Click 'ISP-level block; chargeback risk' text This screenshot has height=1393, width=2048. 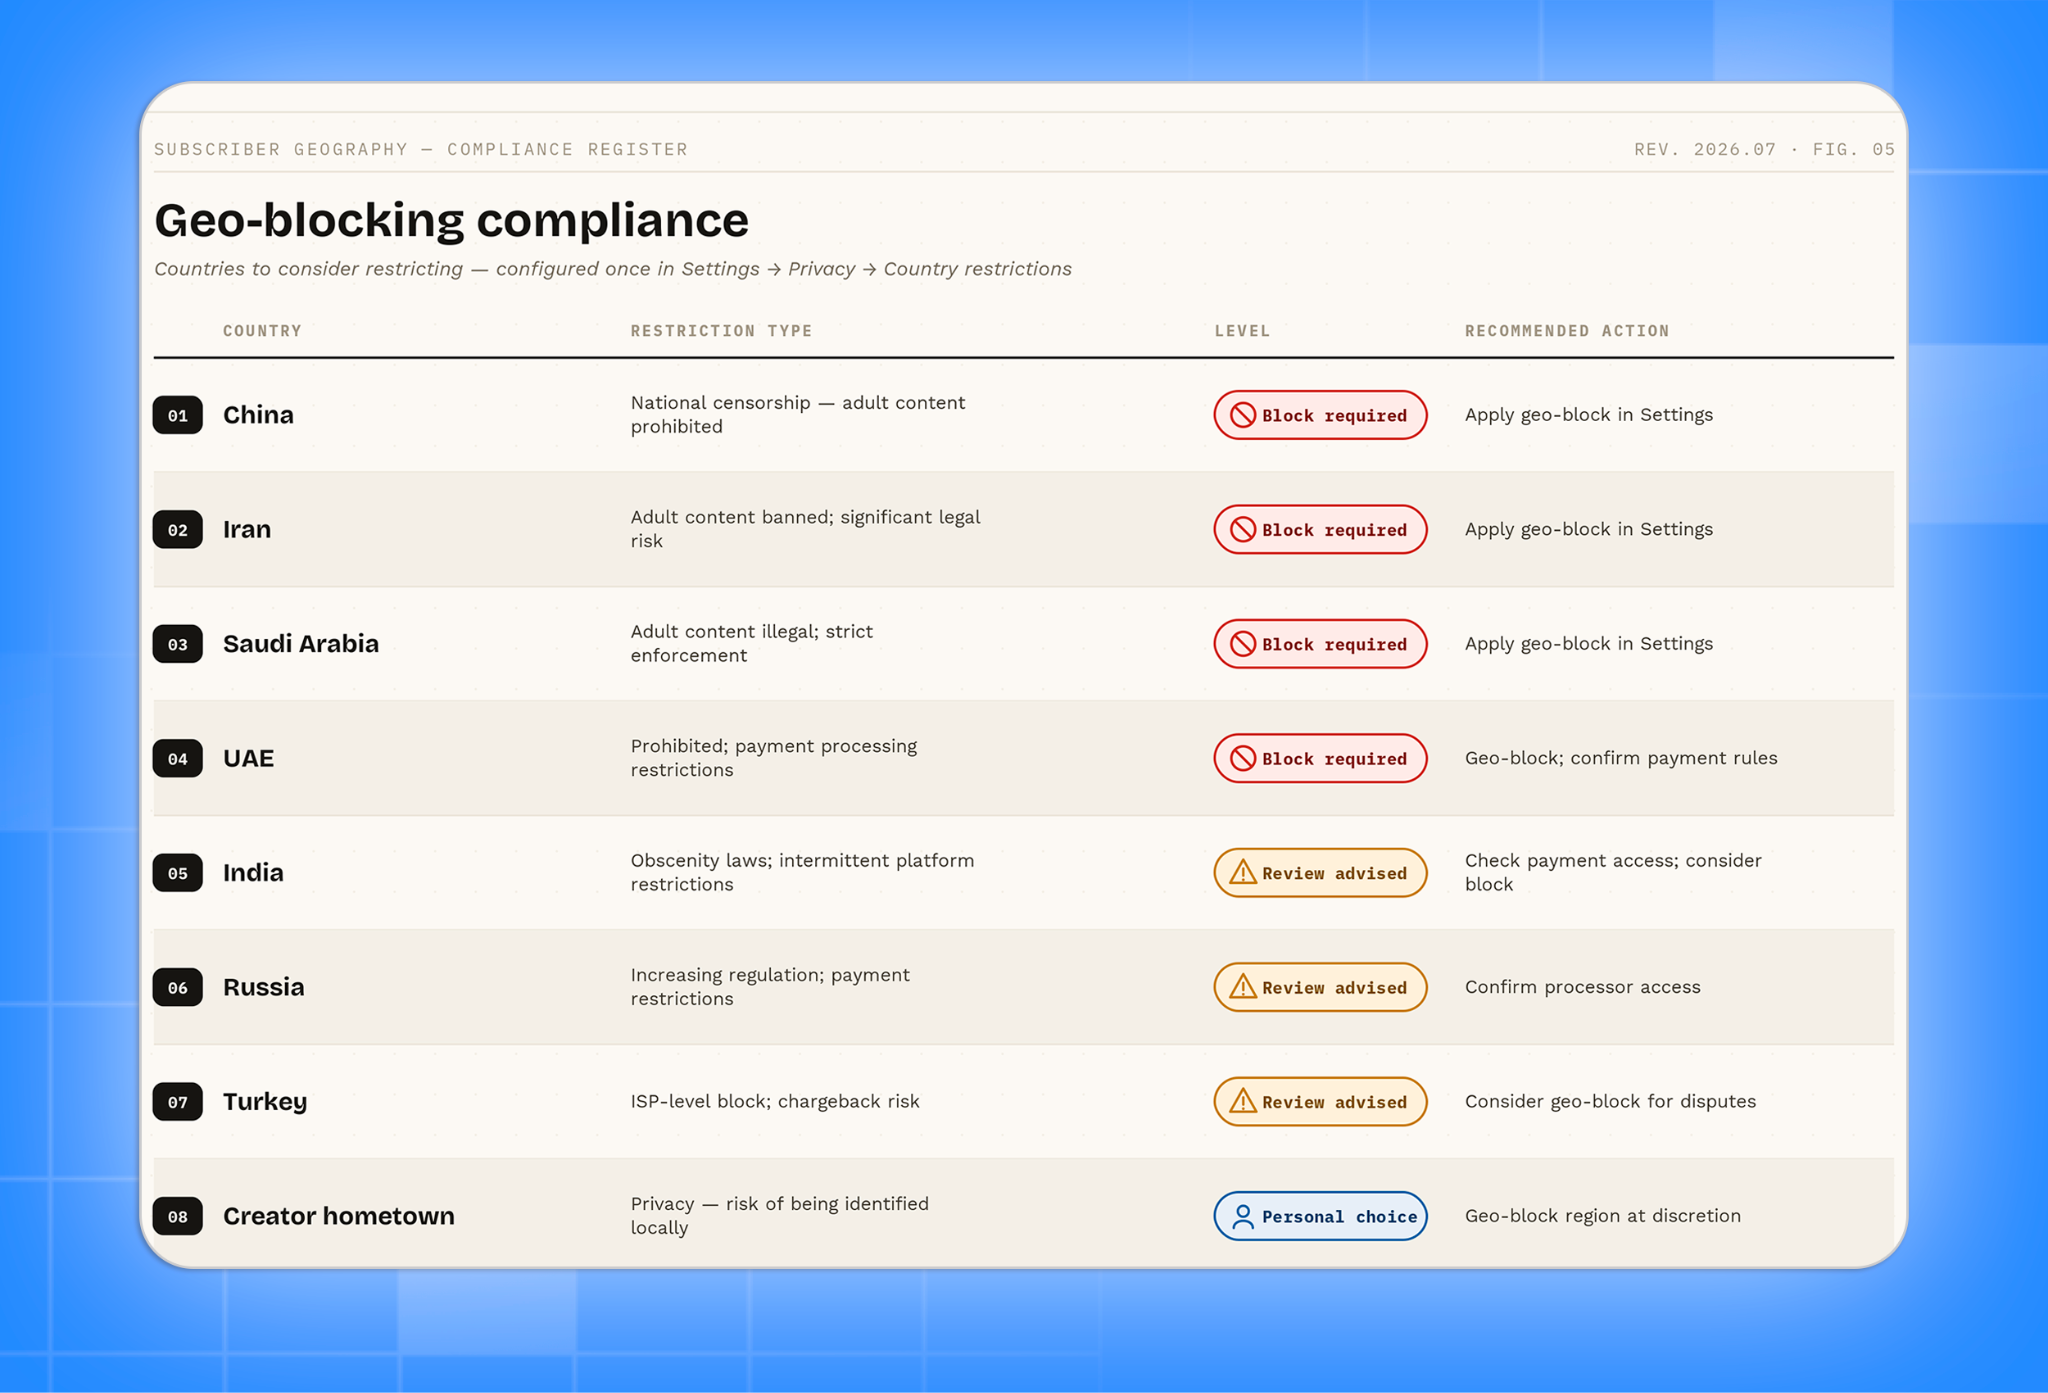tap(775, 1101)
